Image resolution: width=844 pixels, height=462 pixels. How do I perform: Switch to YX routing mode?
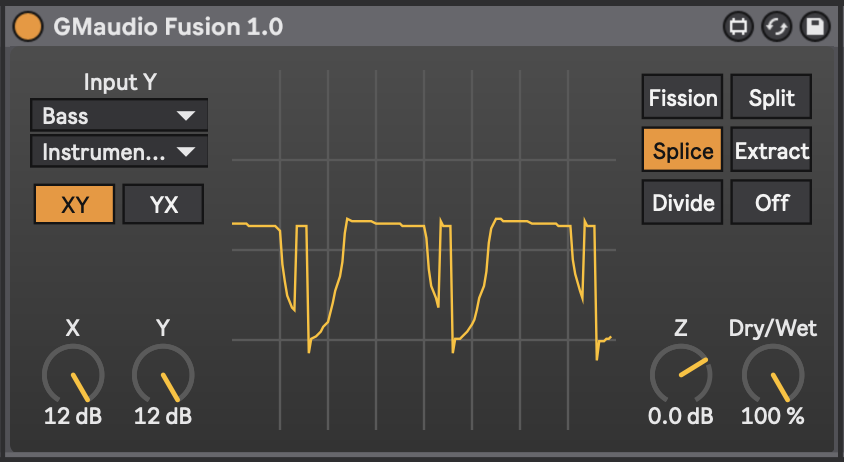point(163,204)
